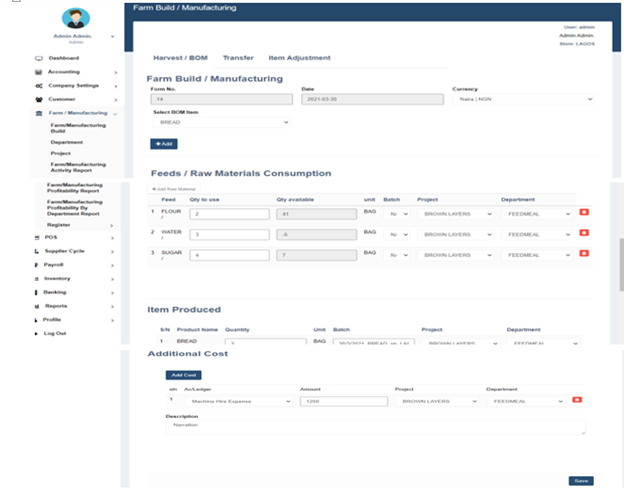Screen dimensions: 624x497
Task: Expand the Supplier Cycle menu
Action: (x=112, y=251)
